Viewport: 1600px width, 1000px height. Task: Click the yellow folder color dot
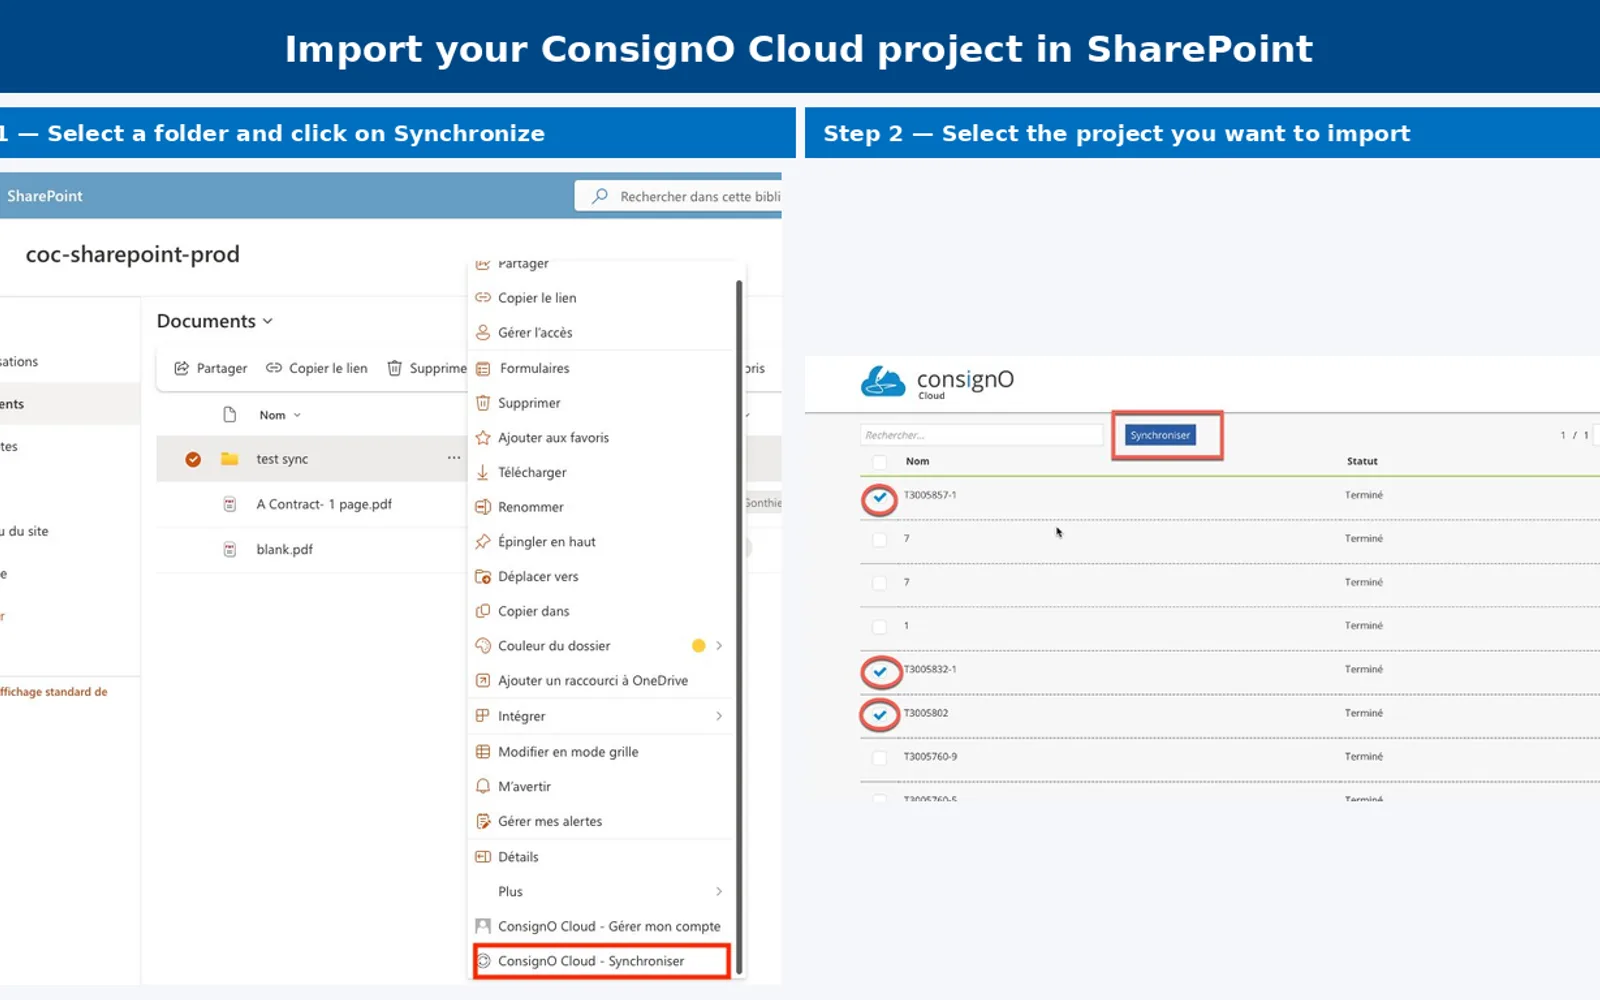click(x=699, y=646)
